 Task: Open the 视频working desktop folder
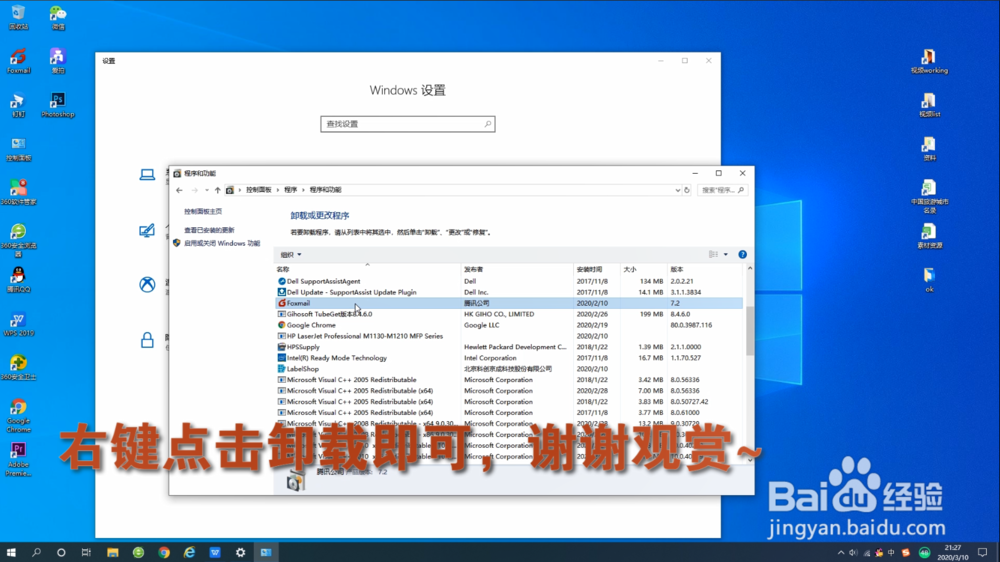pos(929,62)
